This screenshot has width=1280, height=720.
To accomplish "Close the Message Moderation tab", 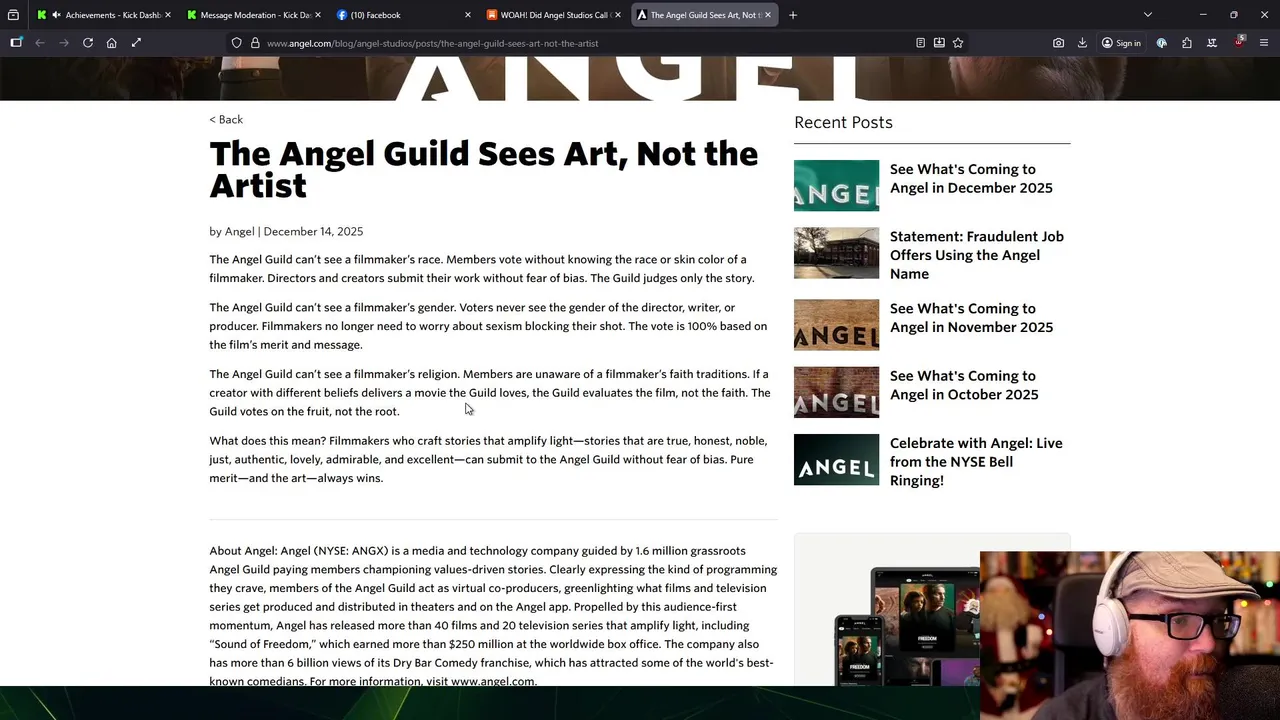I will pos(317,15).
